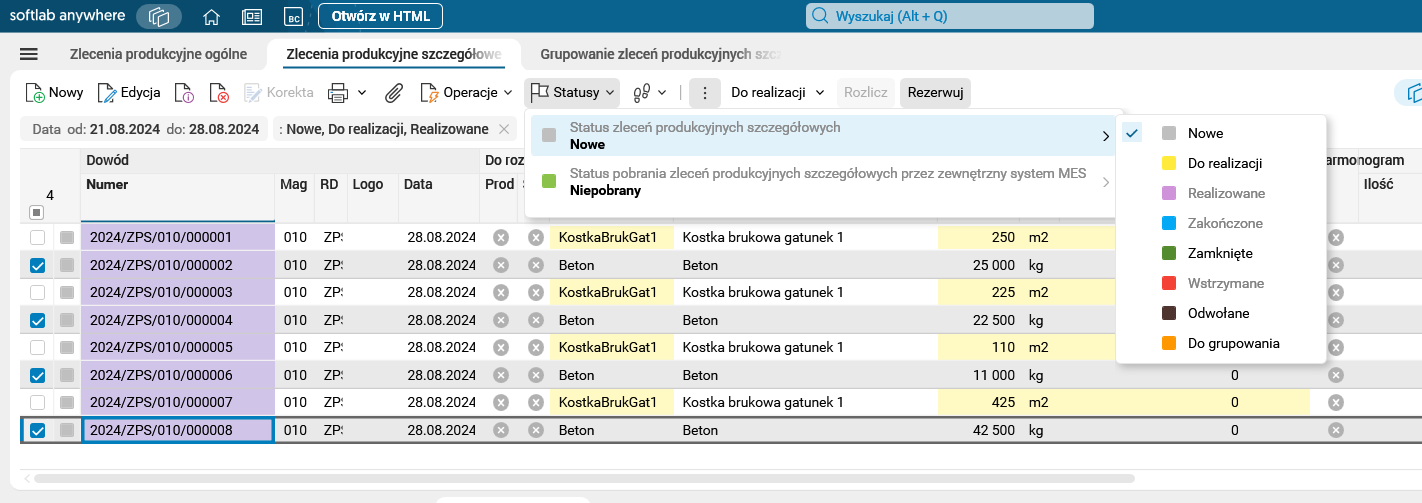Open attachments with the paperclip icon
The width and height of the screenshot is (1422, 503).
(393, 93)
